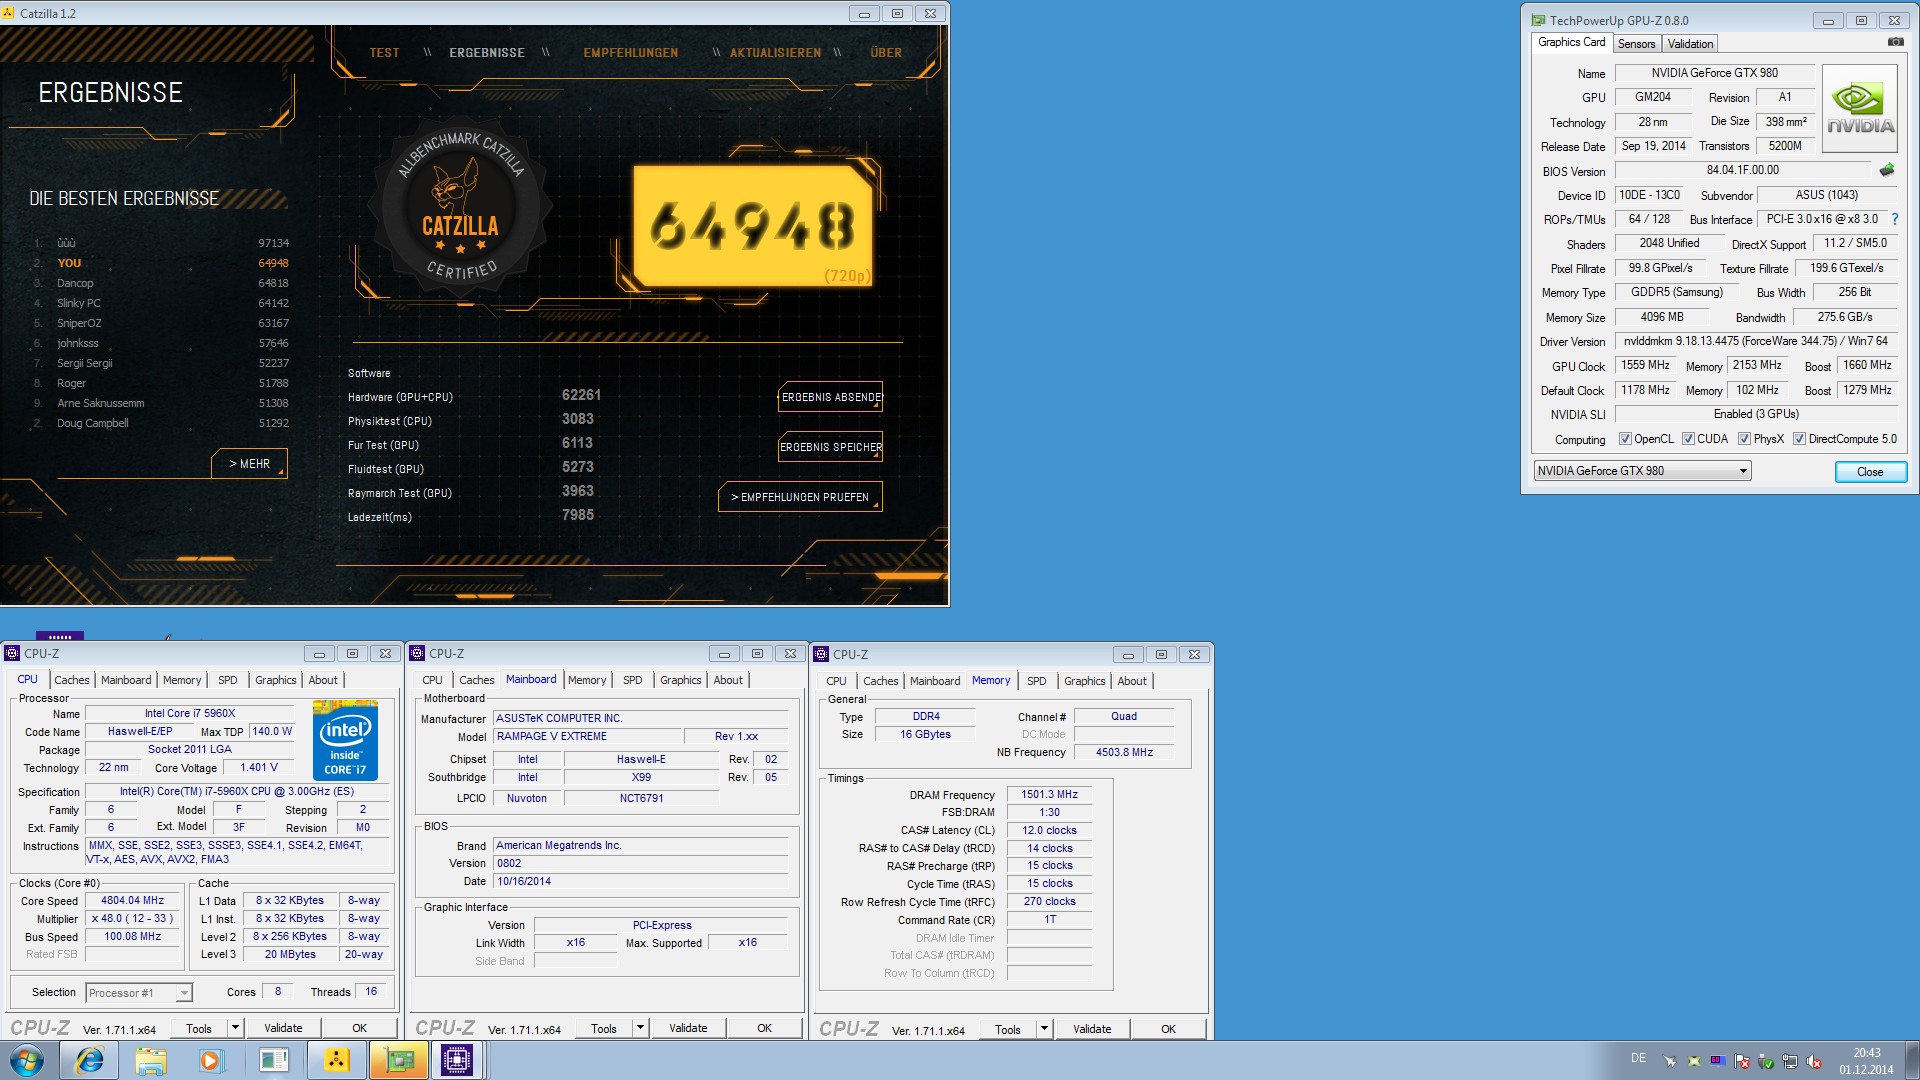The width and height of the screenshot is (1920, 1080).
Task: Click the title icon of CPU-Z Mainboard window
Action: coord(418,653)
